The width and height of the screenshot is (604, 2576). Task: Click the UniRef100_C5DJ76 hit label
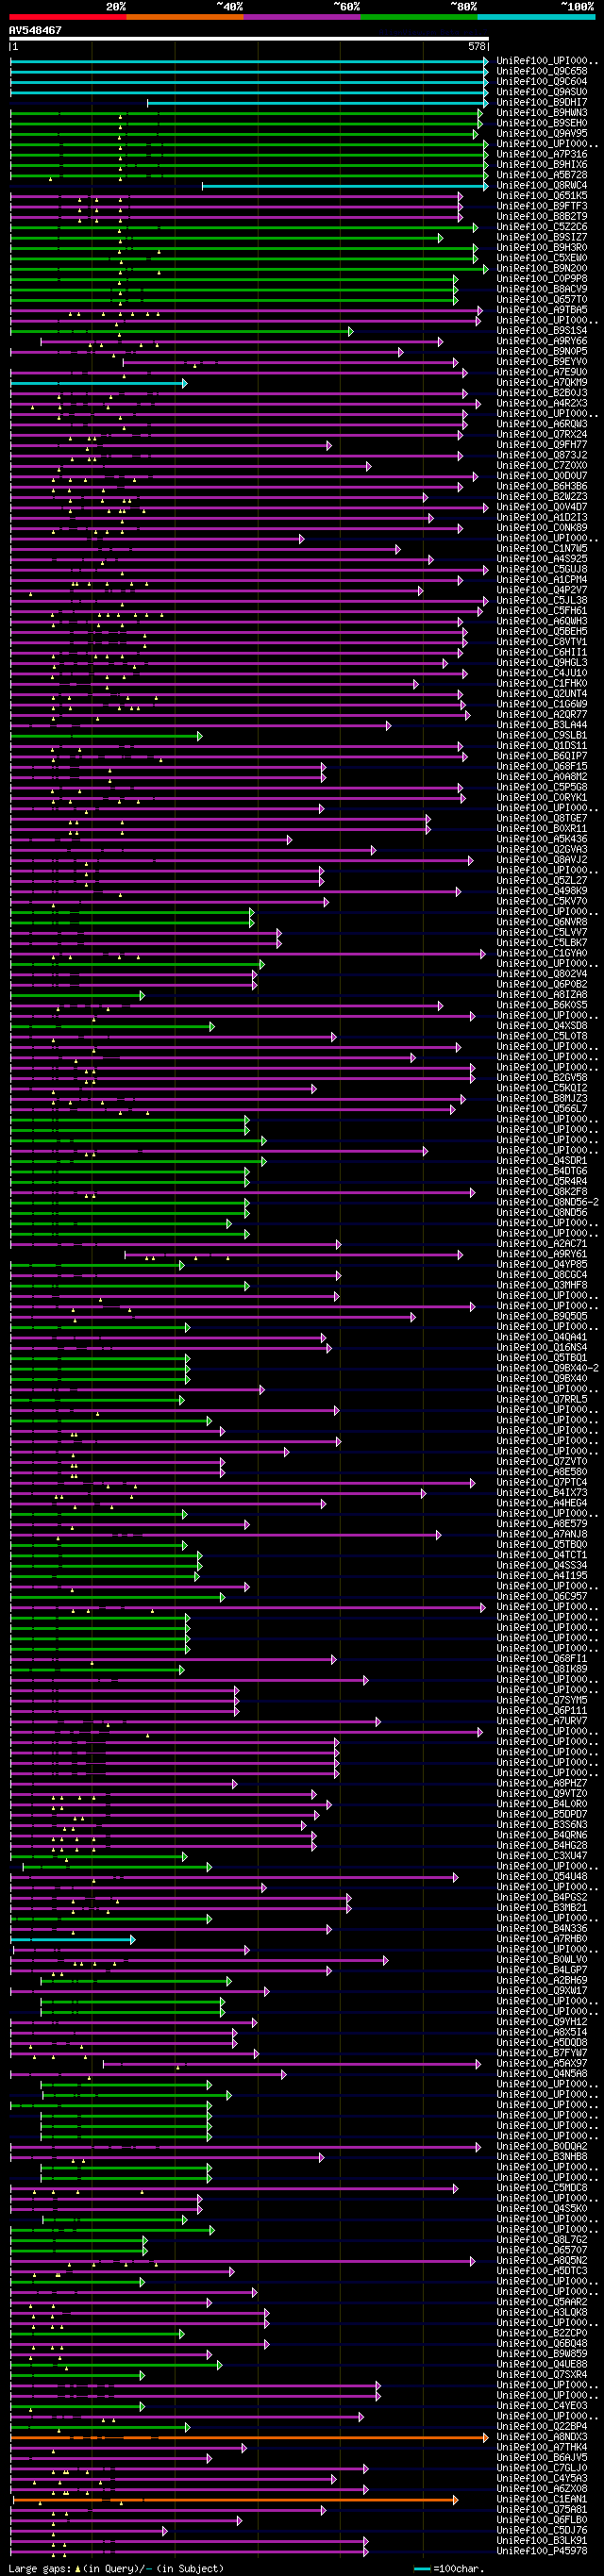pyautogui.click(x=542, y=2530)
